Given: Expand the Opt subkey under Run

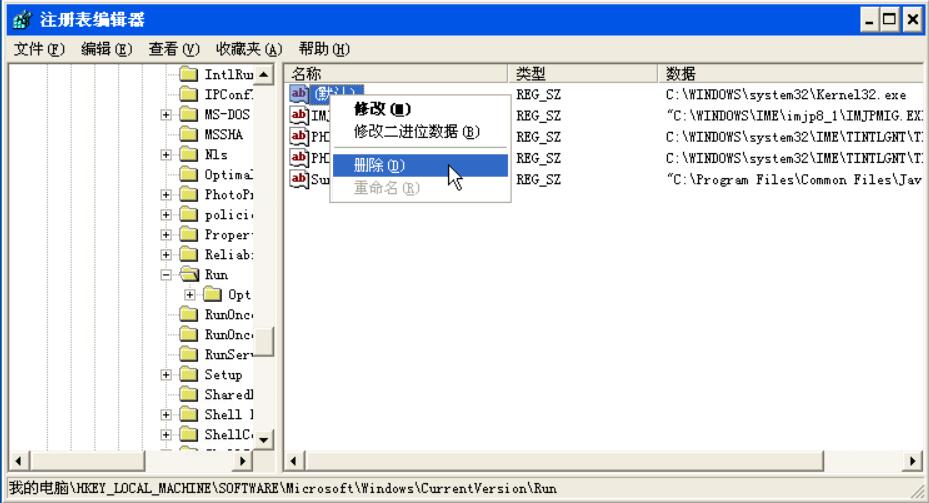Looking at the screenshot, I should pyautogui.click(x=190, y=294).
